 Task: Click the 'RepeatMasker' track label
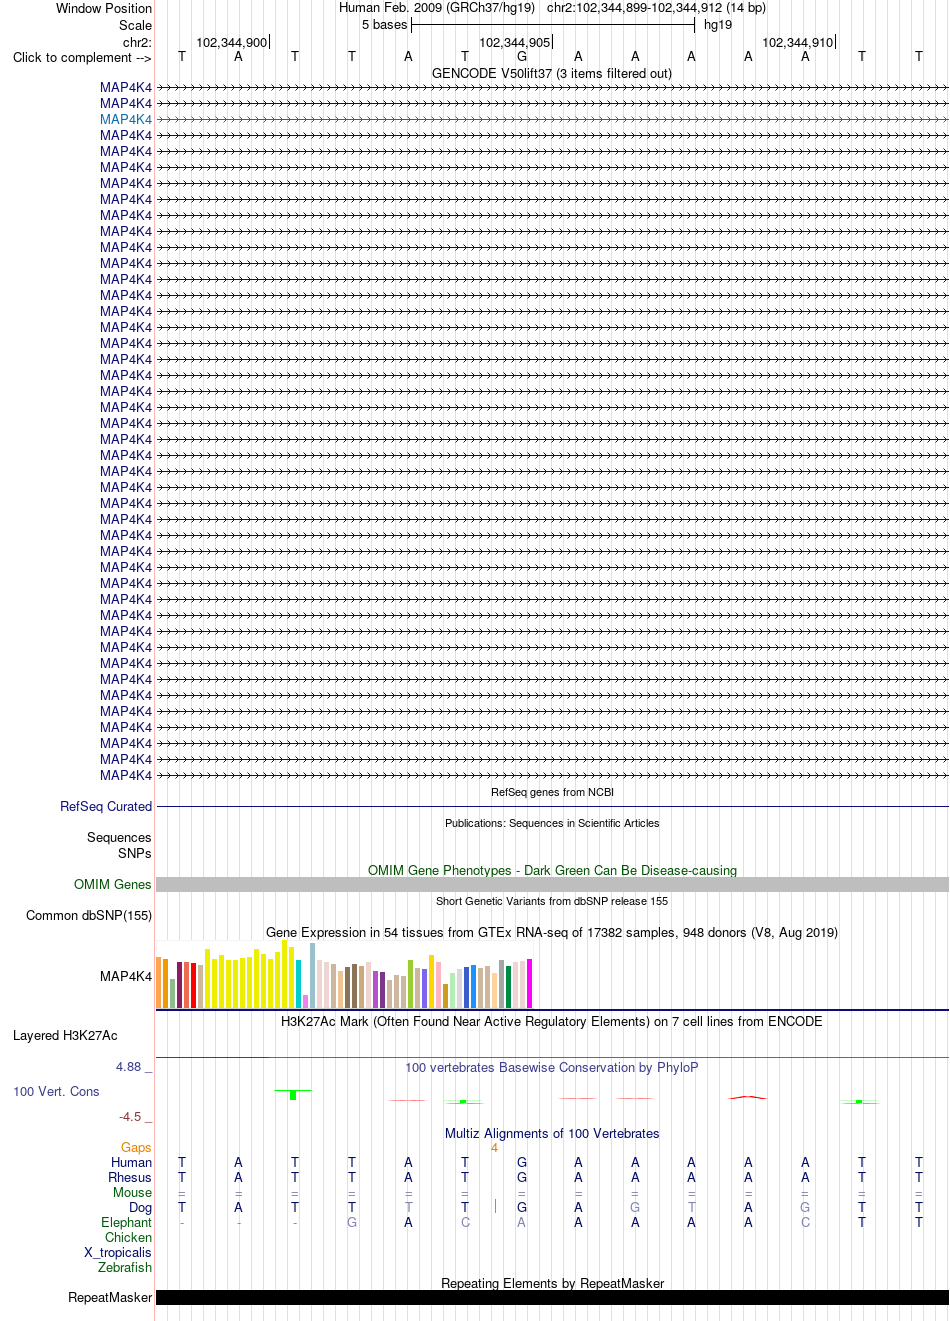pyautogui.click(x=110, y=1298)
